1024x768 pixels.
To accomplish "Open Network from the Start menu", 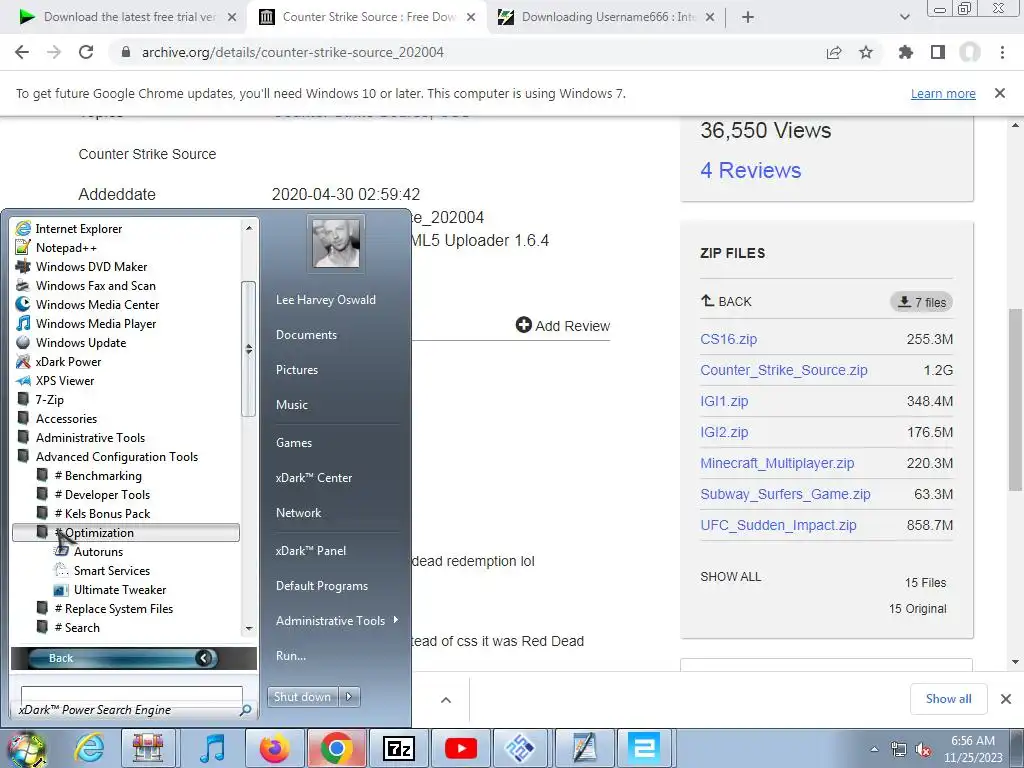I will [298, 513].
